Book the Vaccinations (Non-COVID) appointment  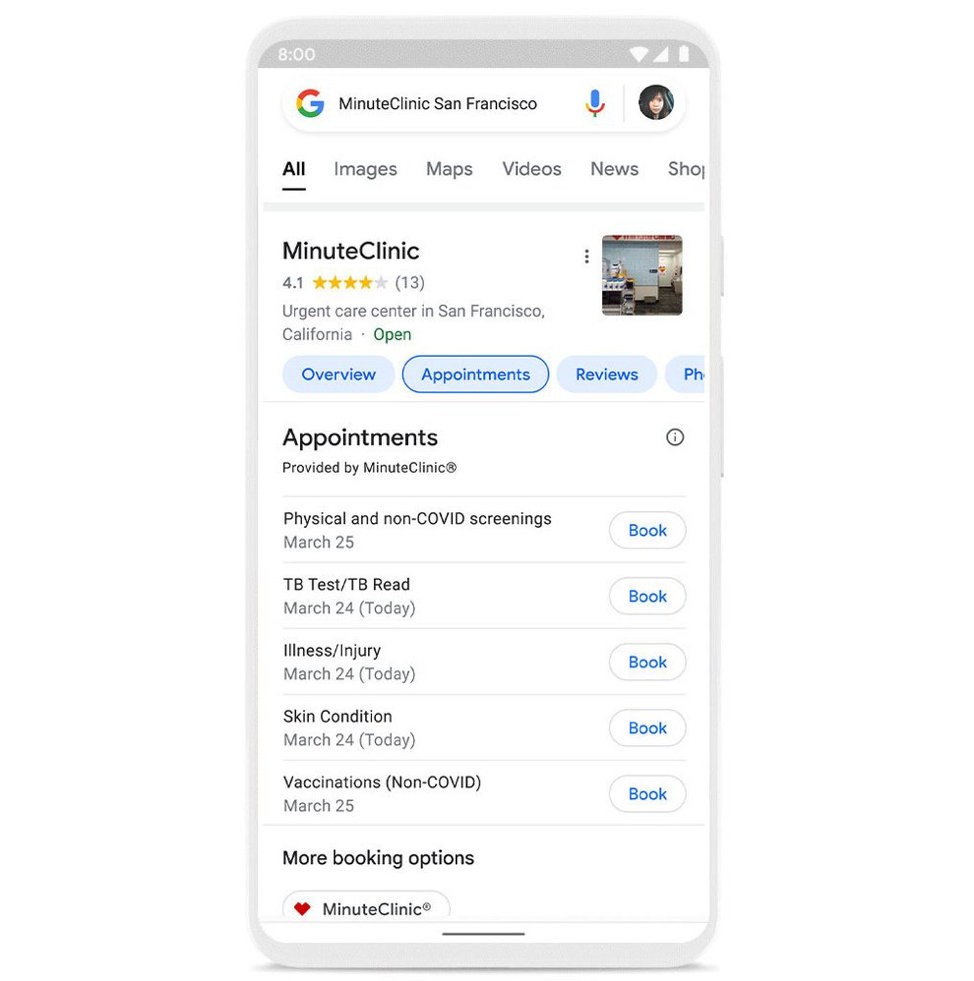[x=647, y=794]
